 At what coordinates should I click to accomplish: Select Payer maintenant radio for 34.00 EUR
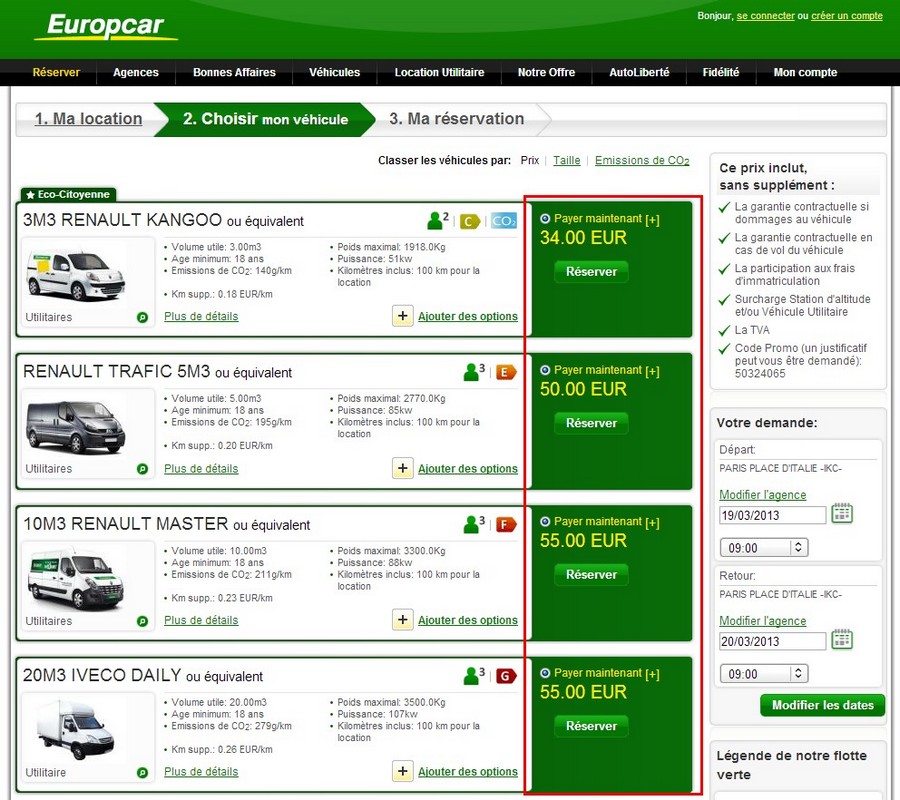point(545,219)
